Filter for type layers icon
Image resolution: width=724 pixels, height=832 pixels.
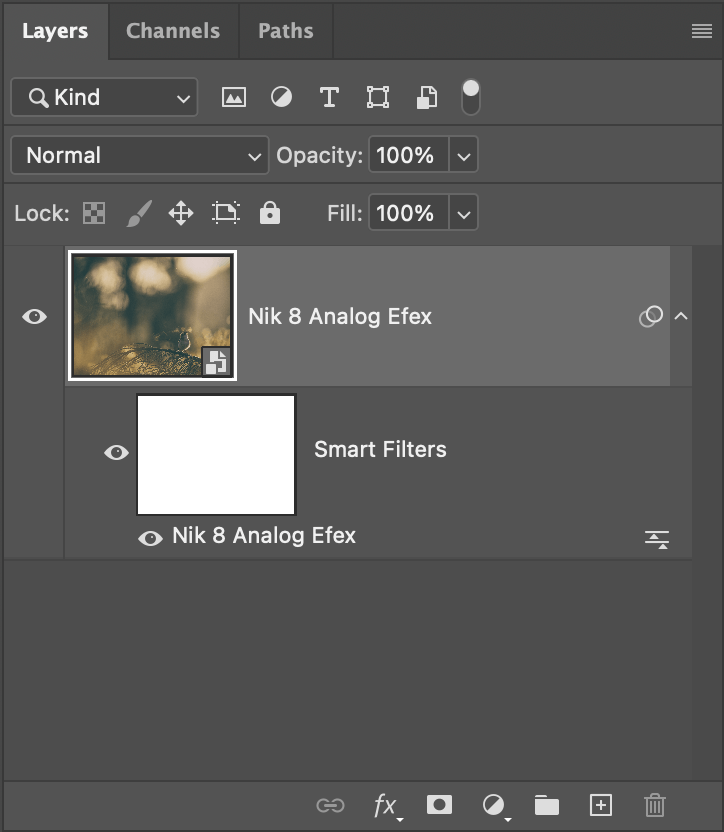pos(329,98)
